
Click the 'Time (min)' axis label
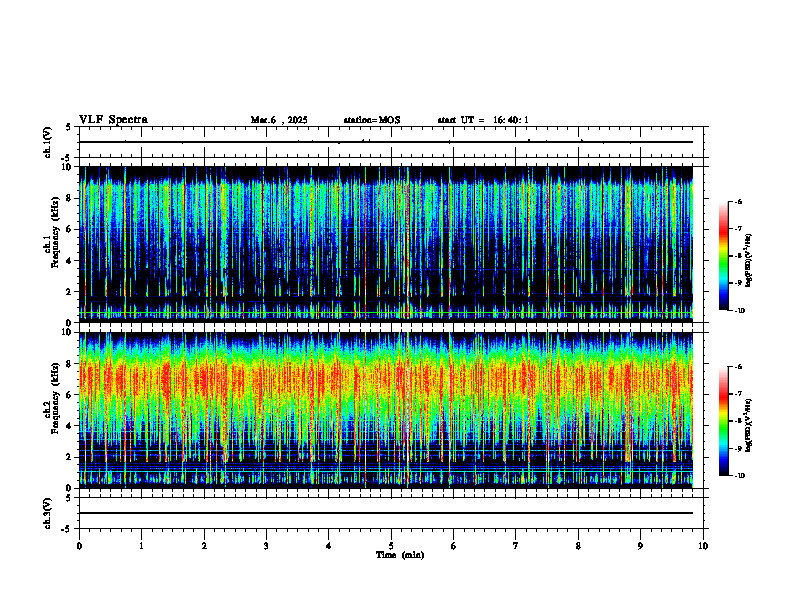coord(400,555)
